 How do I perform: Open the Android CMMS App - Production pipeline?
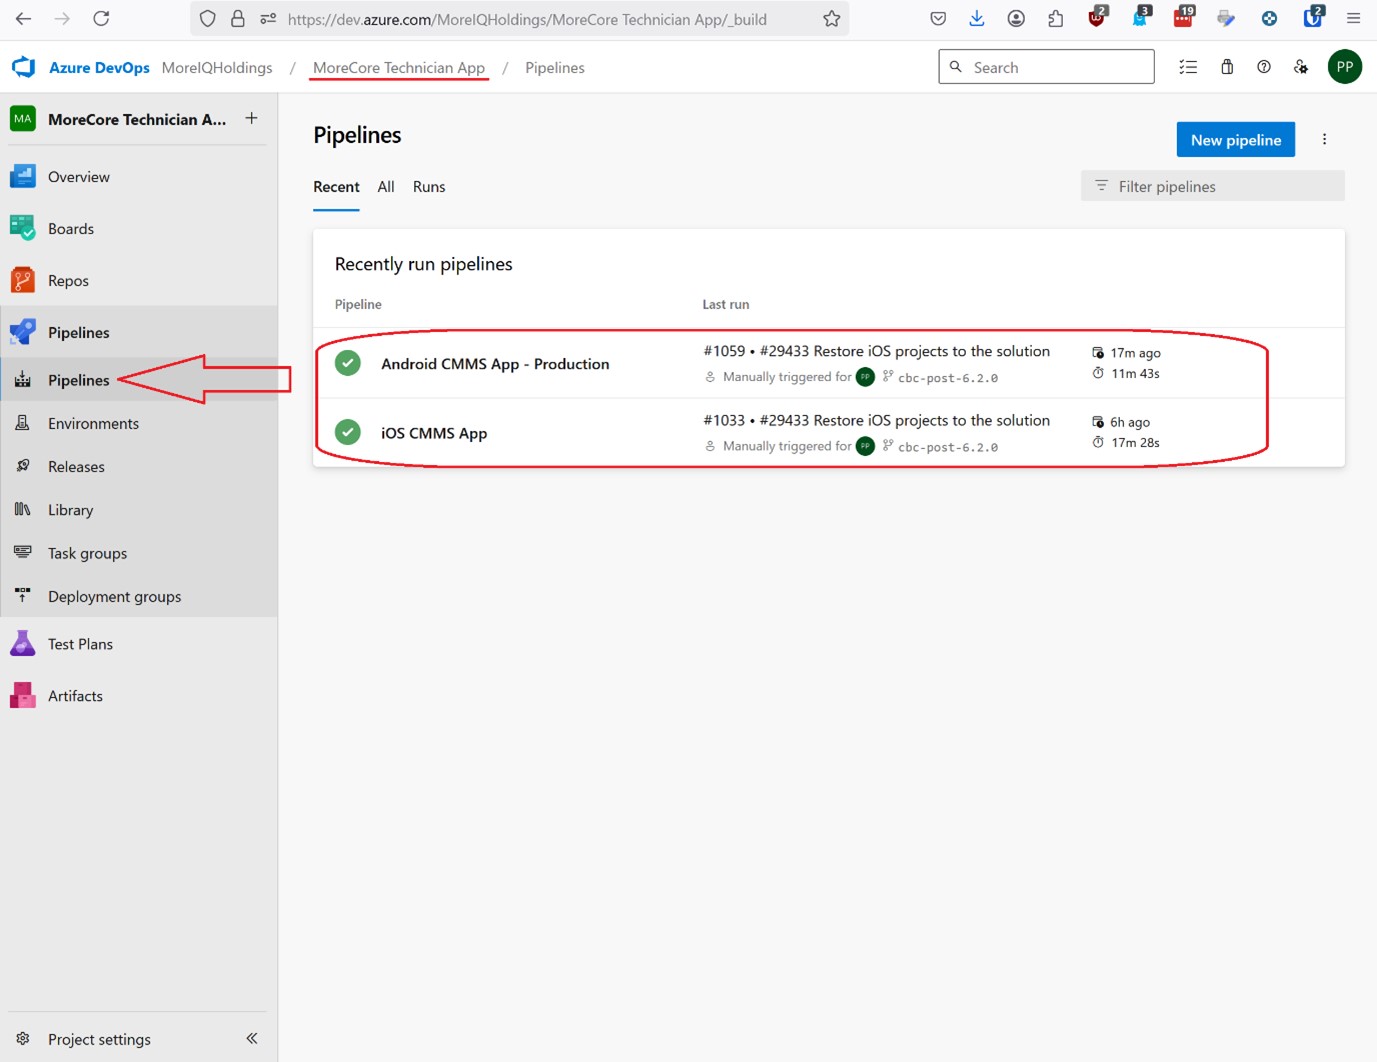click(x=495, y=364)
